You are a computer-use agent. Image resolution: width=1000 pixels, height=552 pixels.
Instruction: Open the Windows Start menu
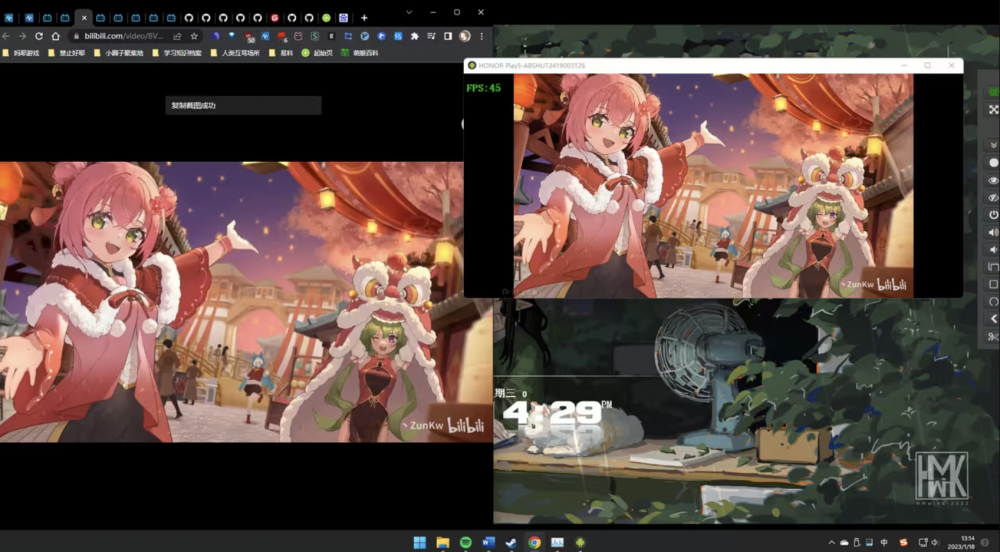420,542
